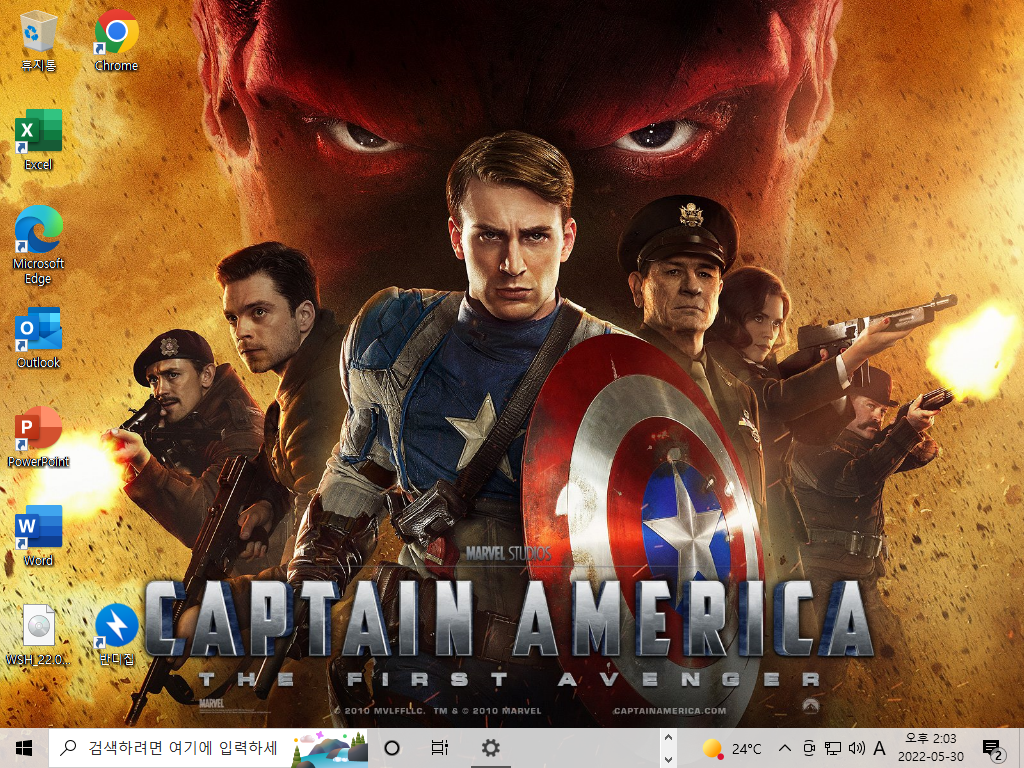The image size is (1024, 768).
Task: Launch Chrome from the desktop
Action: click(x=116, y=41)
